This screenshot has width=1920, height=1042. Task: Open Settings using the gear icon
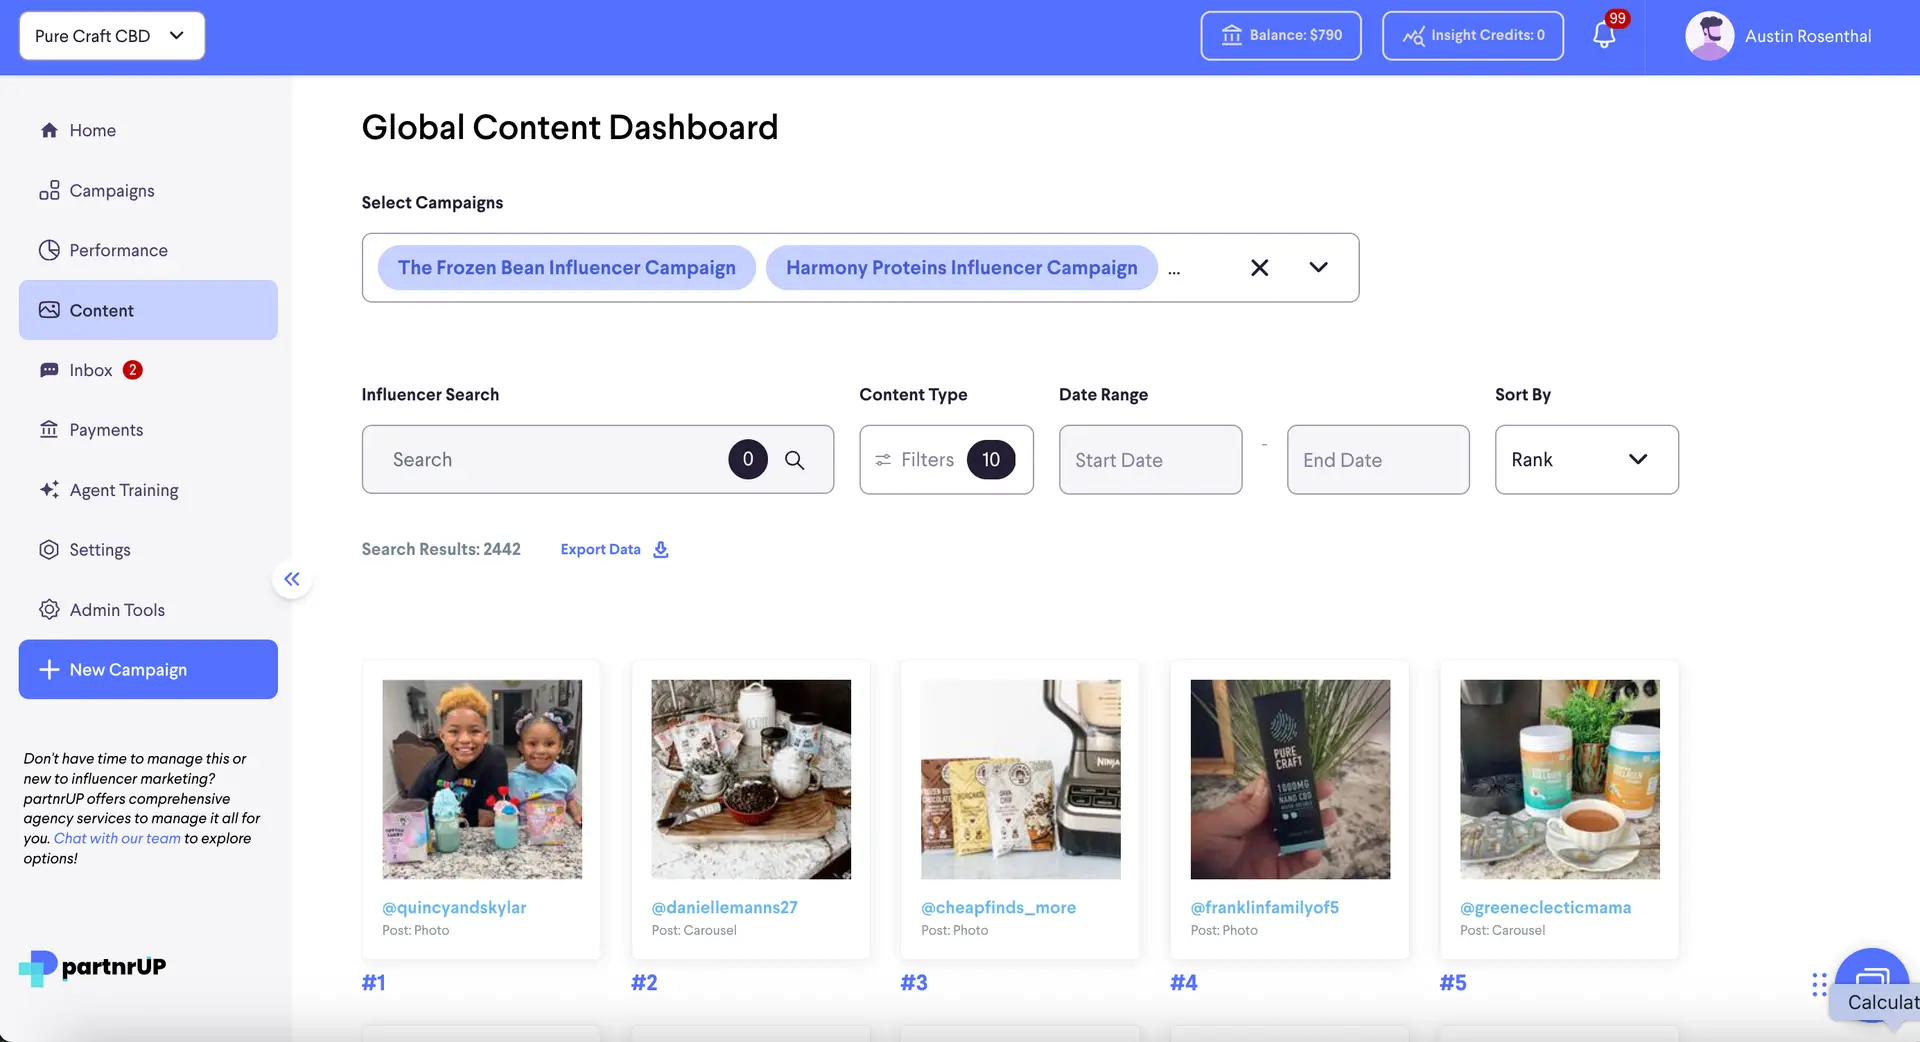point(49,549)
